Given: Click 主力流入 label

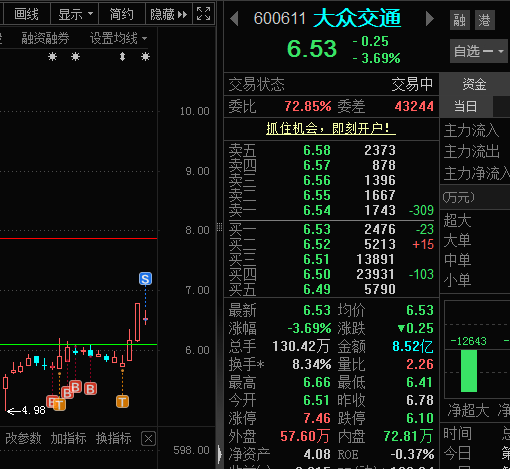Looking at the screenshot, I should click(x=472, y=130).
